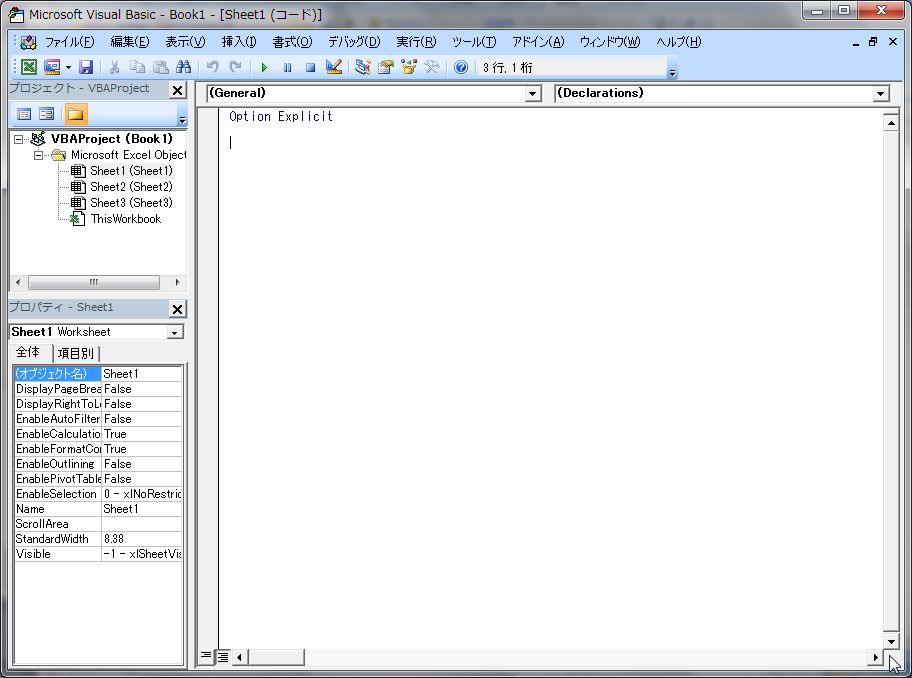Select Sheet3 (Sheet3) in the project tree

coord(131,203)
